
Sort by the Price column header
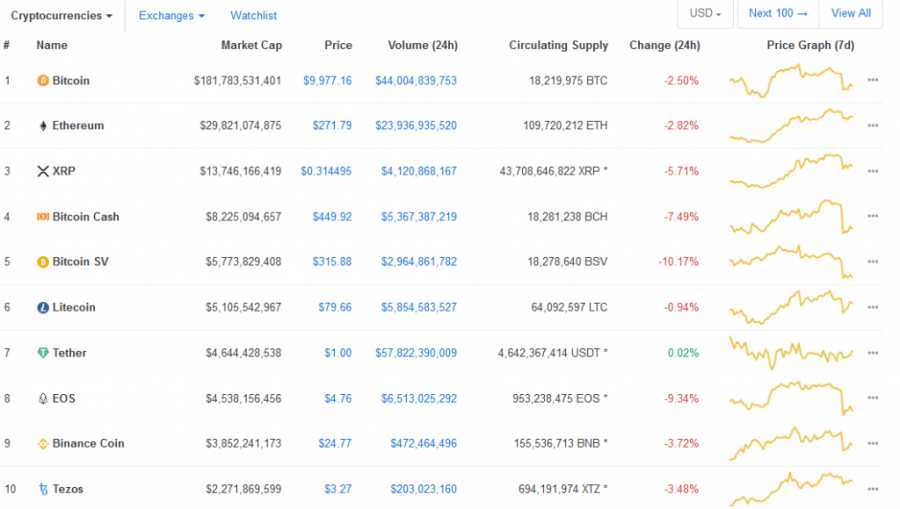(338, 45)
